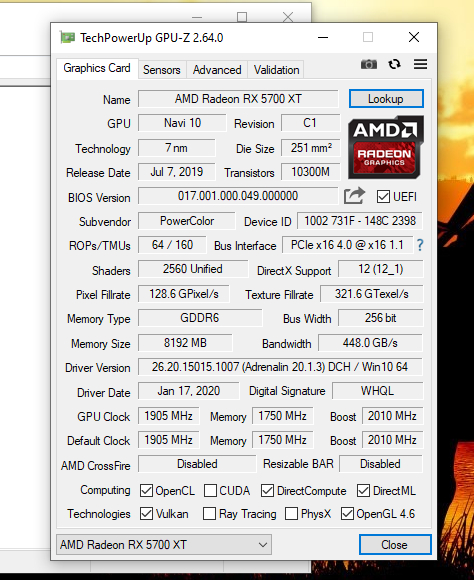Image resolution: width=474 pixels, height=580 pixels.
Task: Click the refresh arrows icon
Action: click(x=394, y=64)
